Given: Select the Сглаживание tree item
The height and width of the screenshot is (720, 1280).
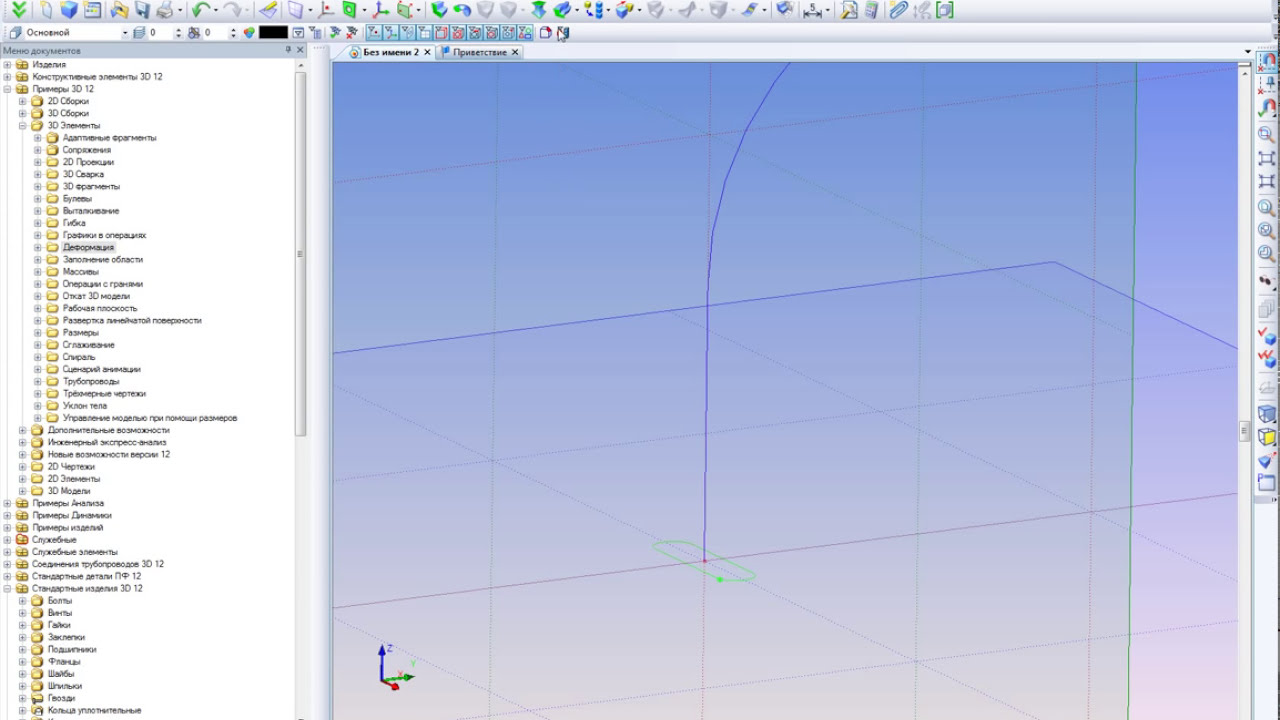Looking at the screenshot, I should click(89, 345).
